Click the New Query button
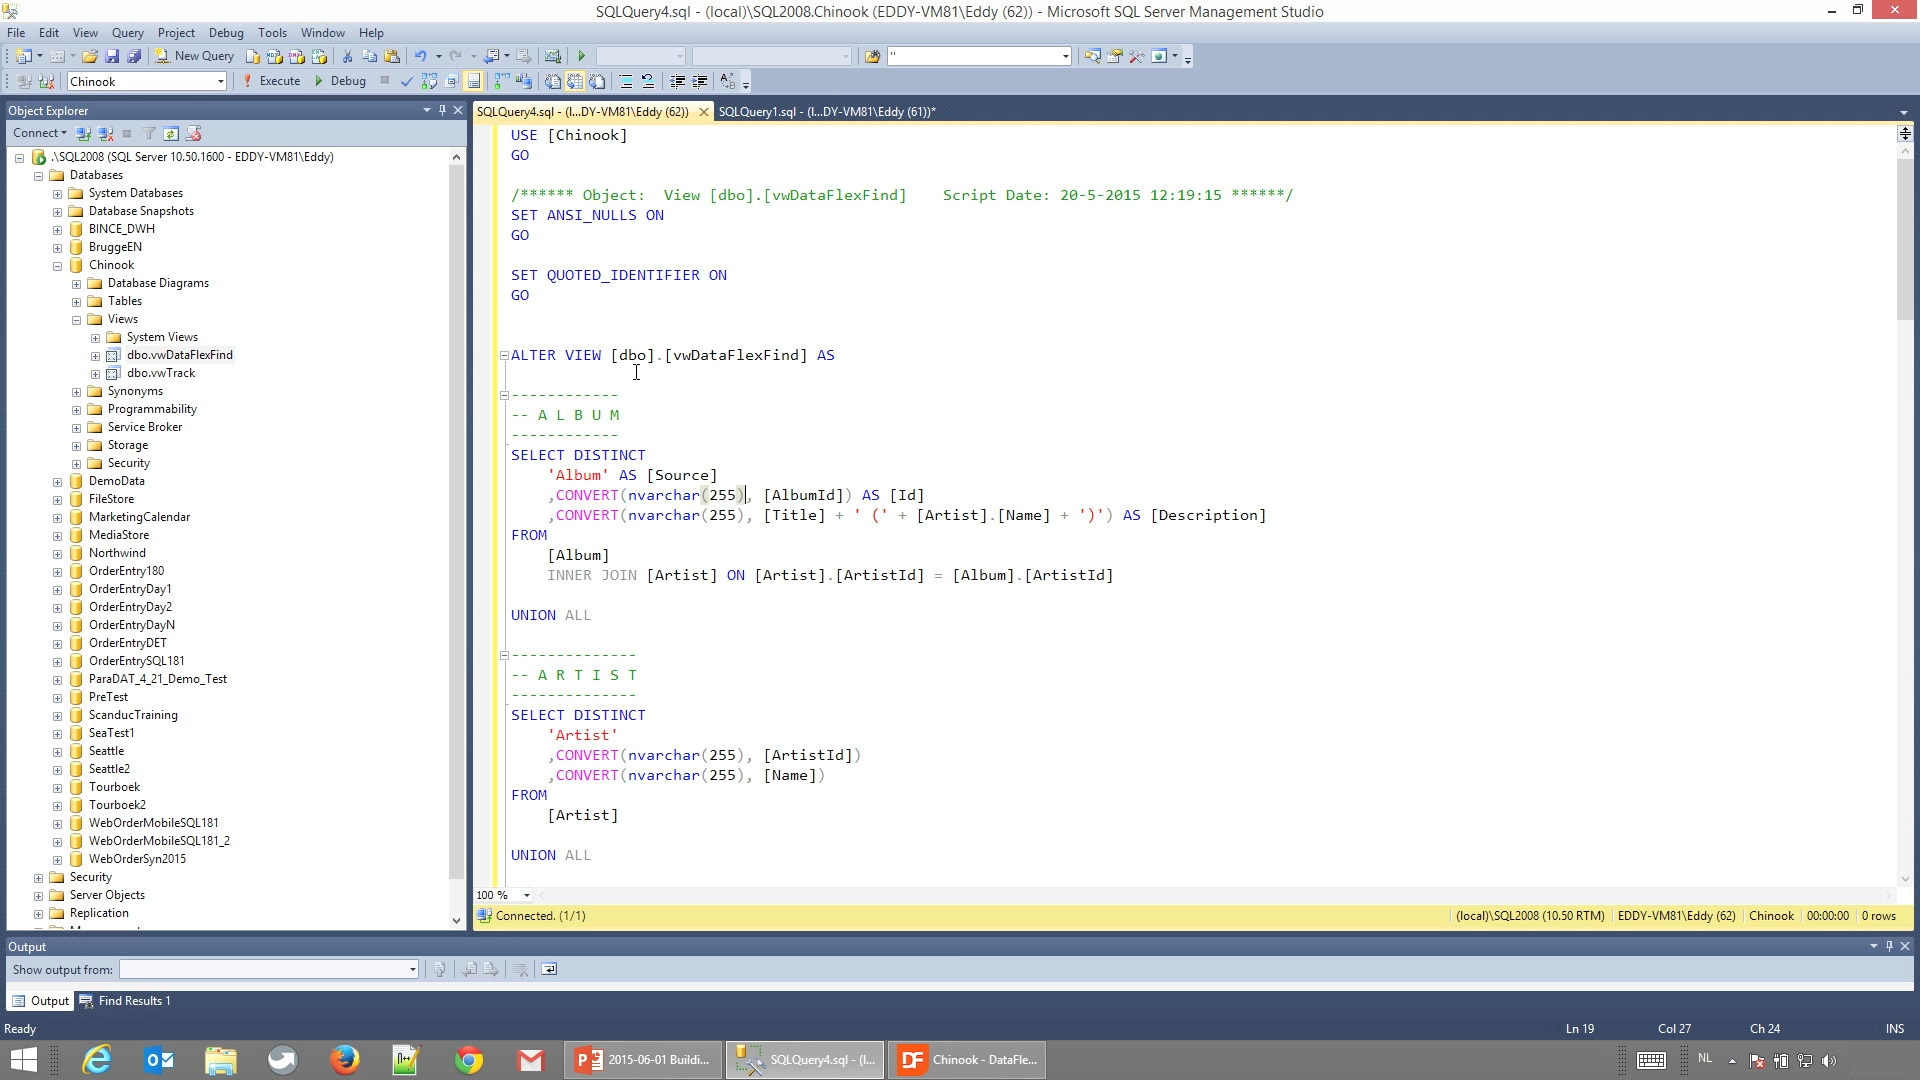1920x1080 pixels. pos(195,56)
